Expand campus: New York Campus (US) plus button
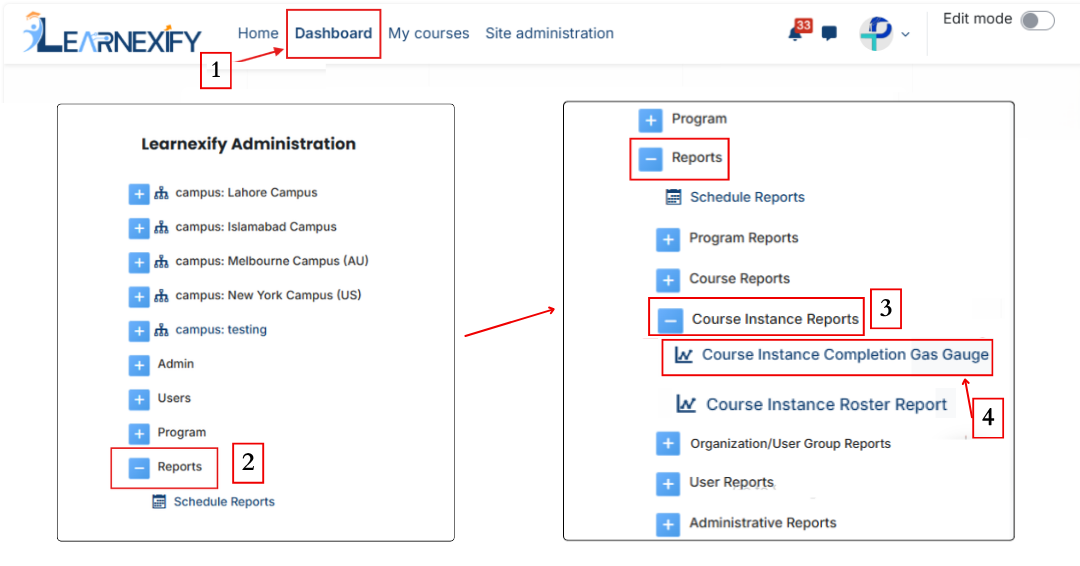The width and height of the screenshot is (1080, 566). pos(138,297)
